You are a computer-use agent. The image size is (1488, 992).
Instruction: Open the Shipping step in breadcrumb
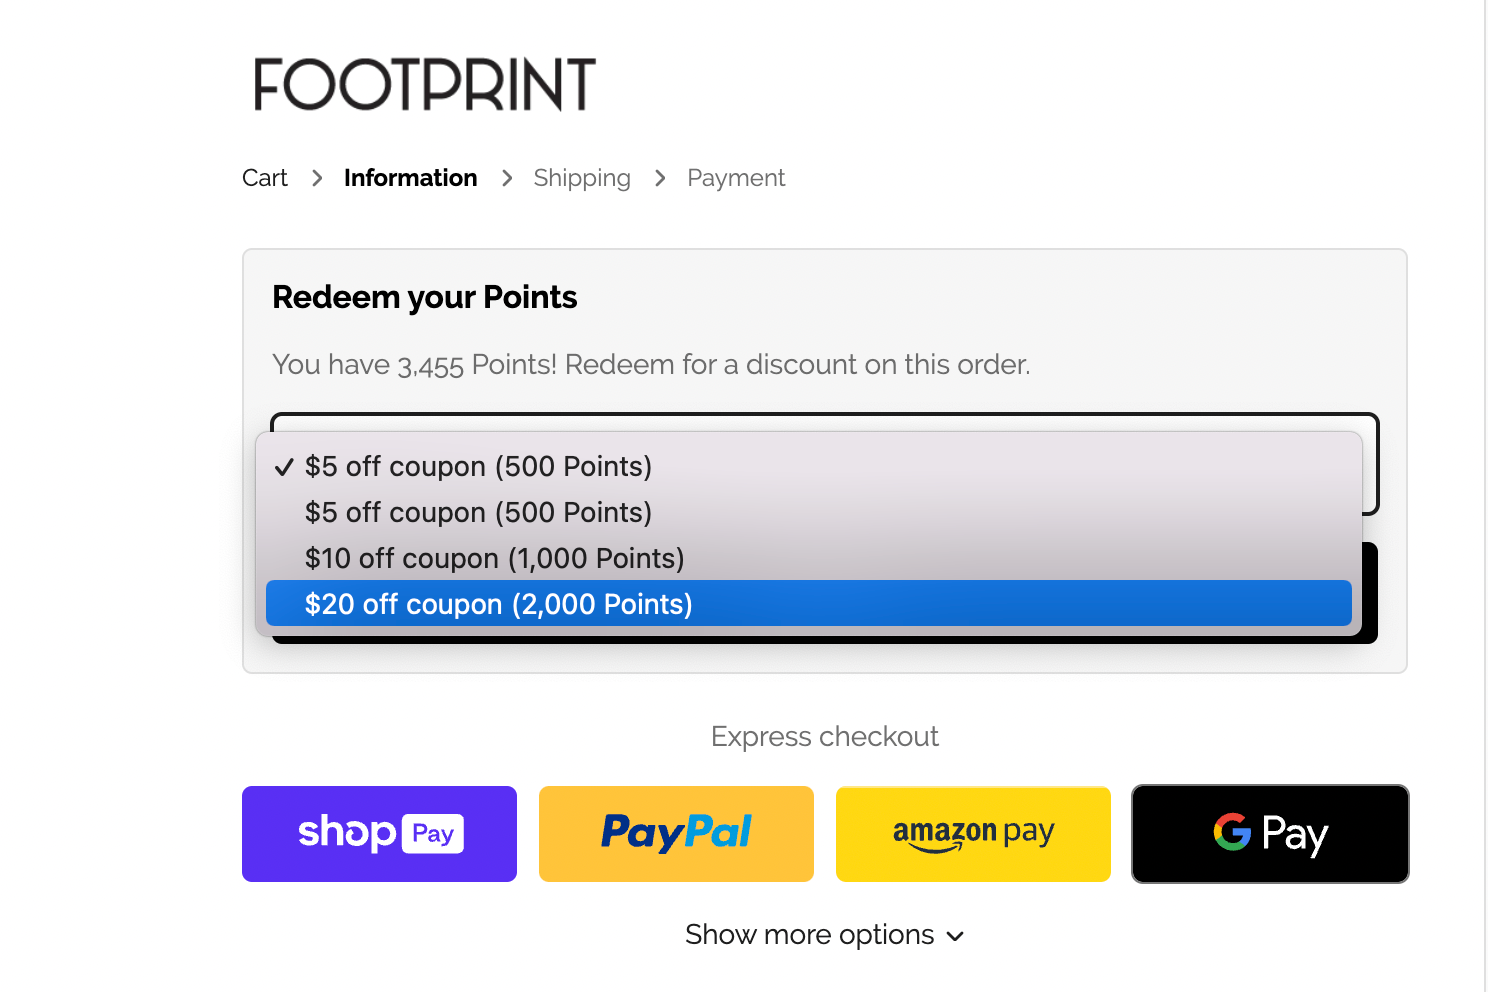(x=582, y=177)
